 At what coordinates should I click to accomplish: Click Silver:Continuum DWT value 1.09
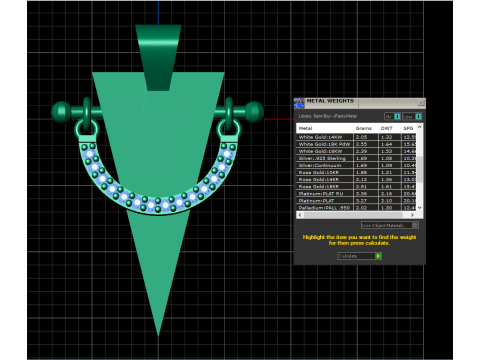click(x=389, y=165)
